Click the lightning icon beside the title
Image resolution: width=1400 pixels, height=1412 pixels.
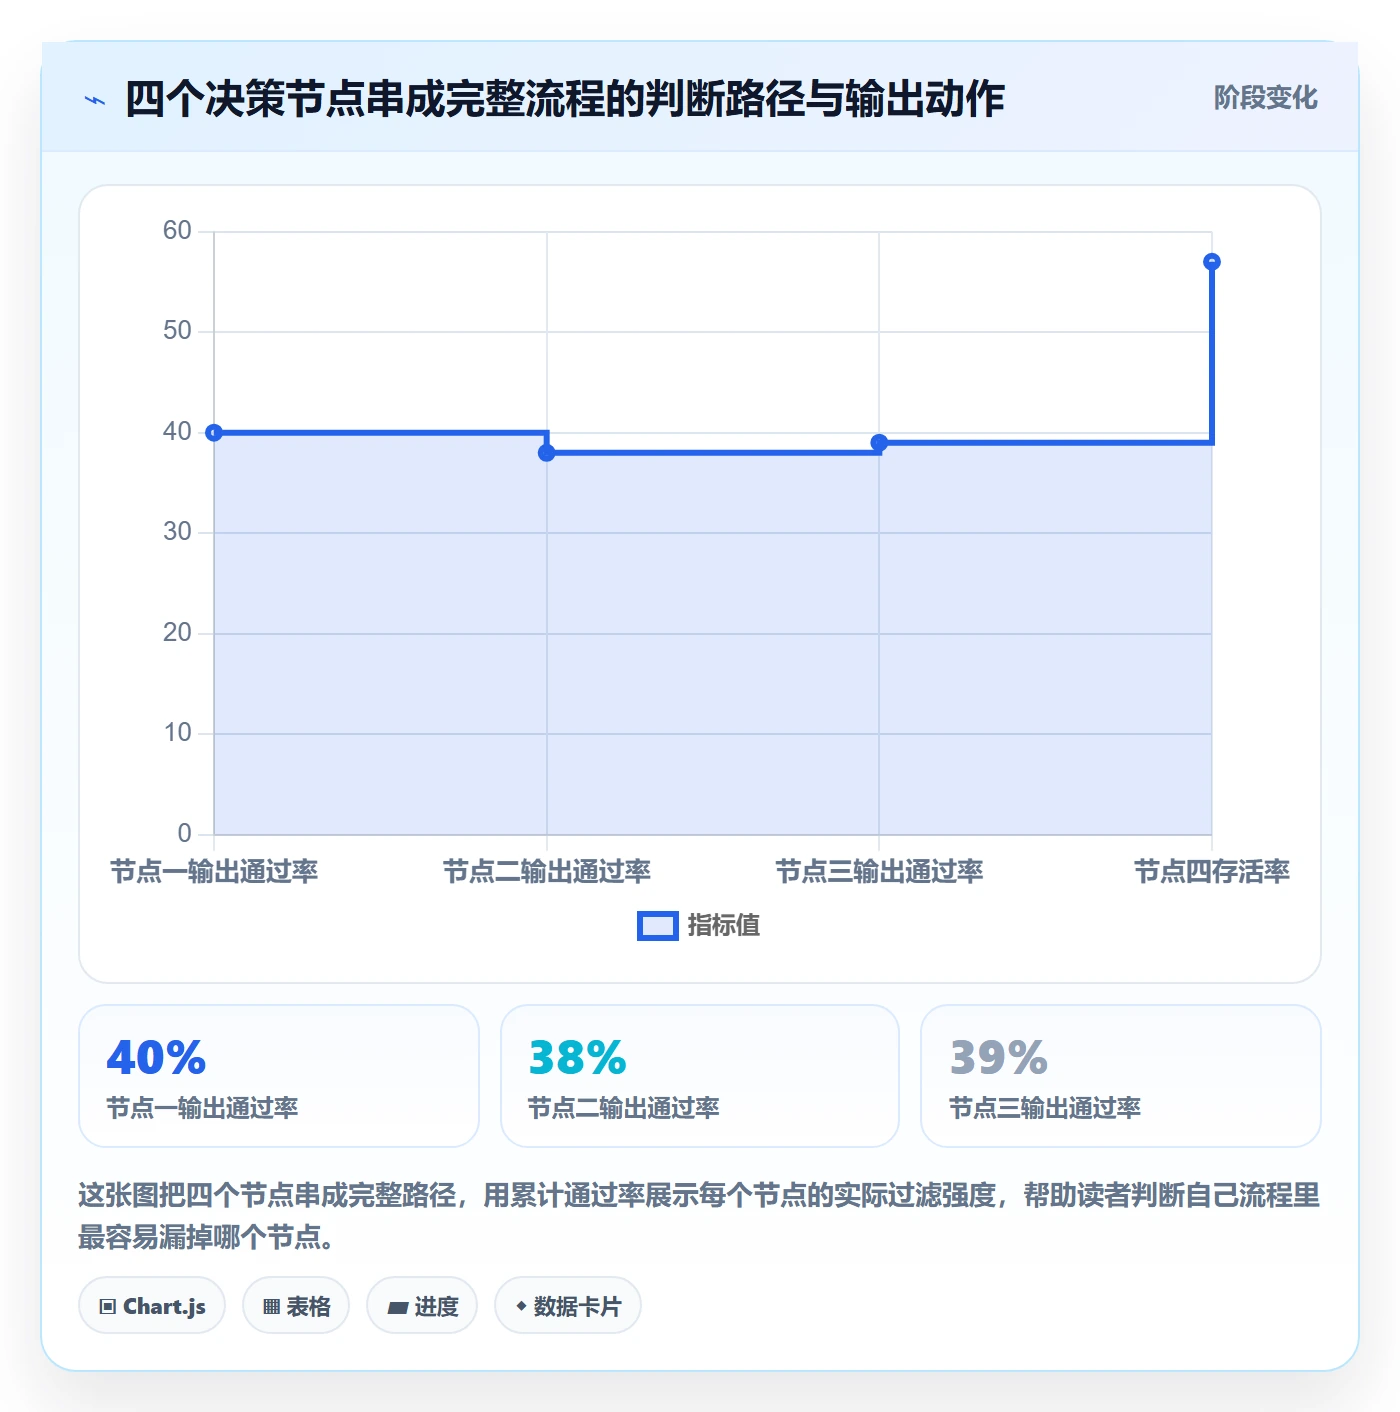pos(95,100)
